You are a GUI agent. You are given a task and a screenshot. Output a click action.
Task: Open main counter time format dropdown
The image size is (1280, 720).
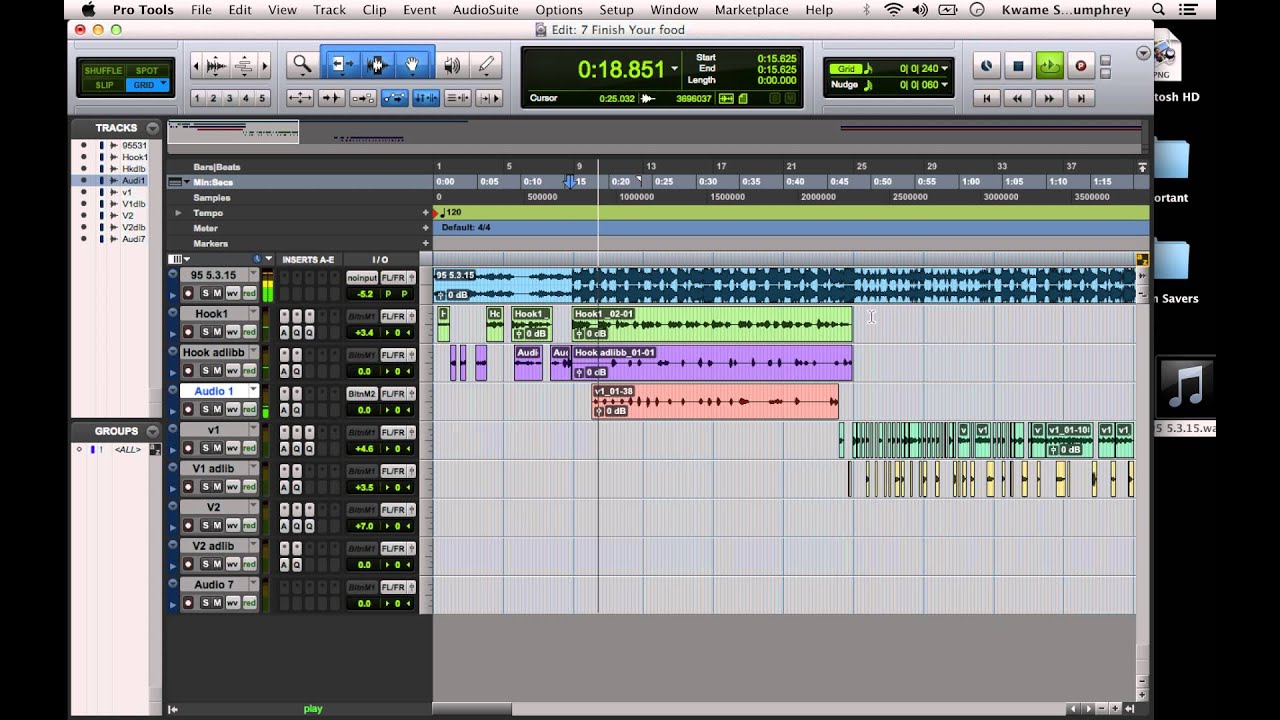[674, 69]
